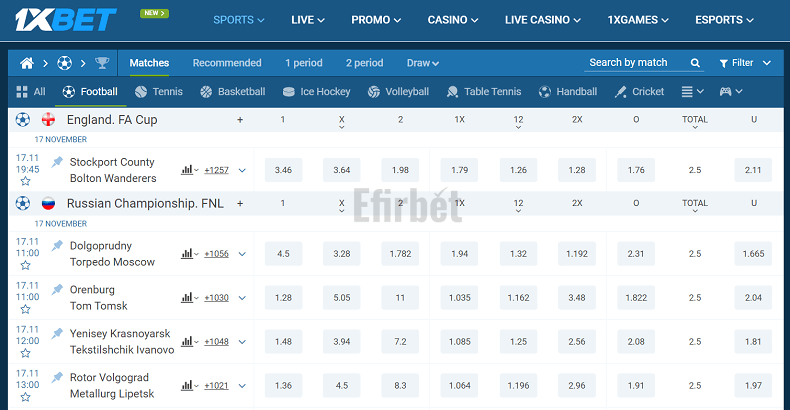The width and height of the screenshot is (790, 410).
Task: Open statistics chart for Stockport County match
Action: 189,170
